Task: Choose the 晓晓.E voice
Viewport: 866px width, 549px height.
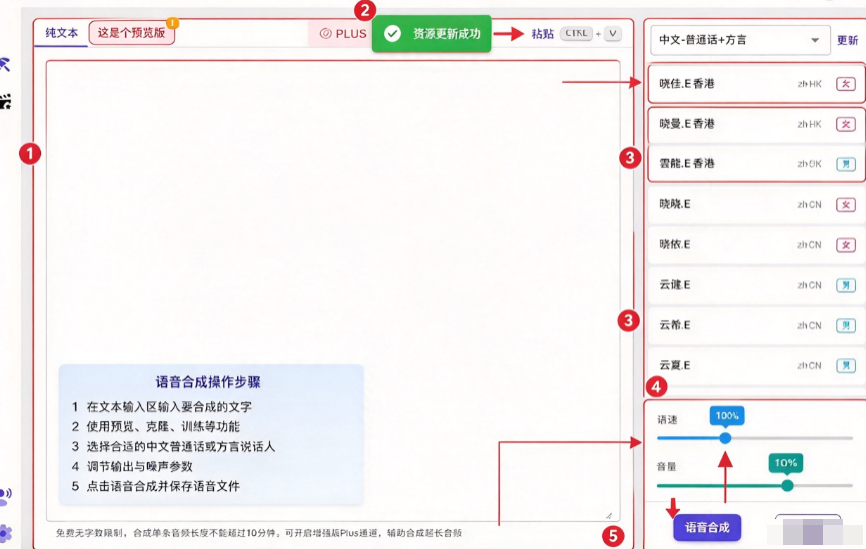Action: point(756,204)
